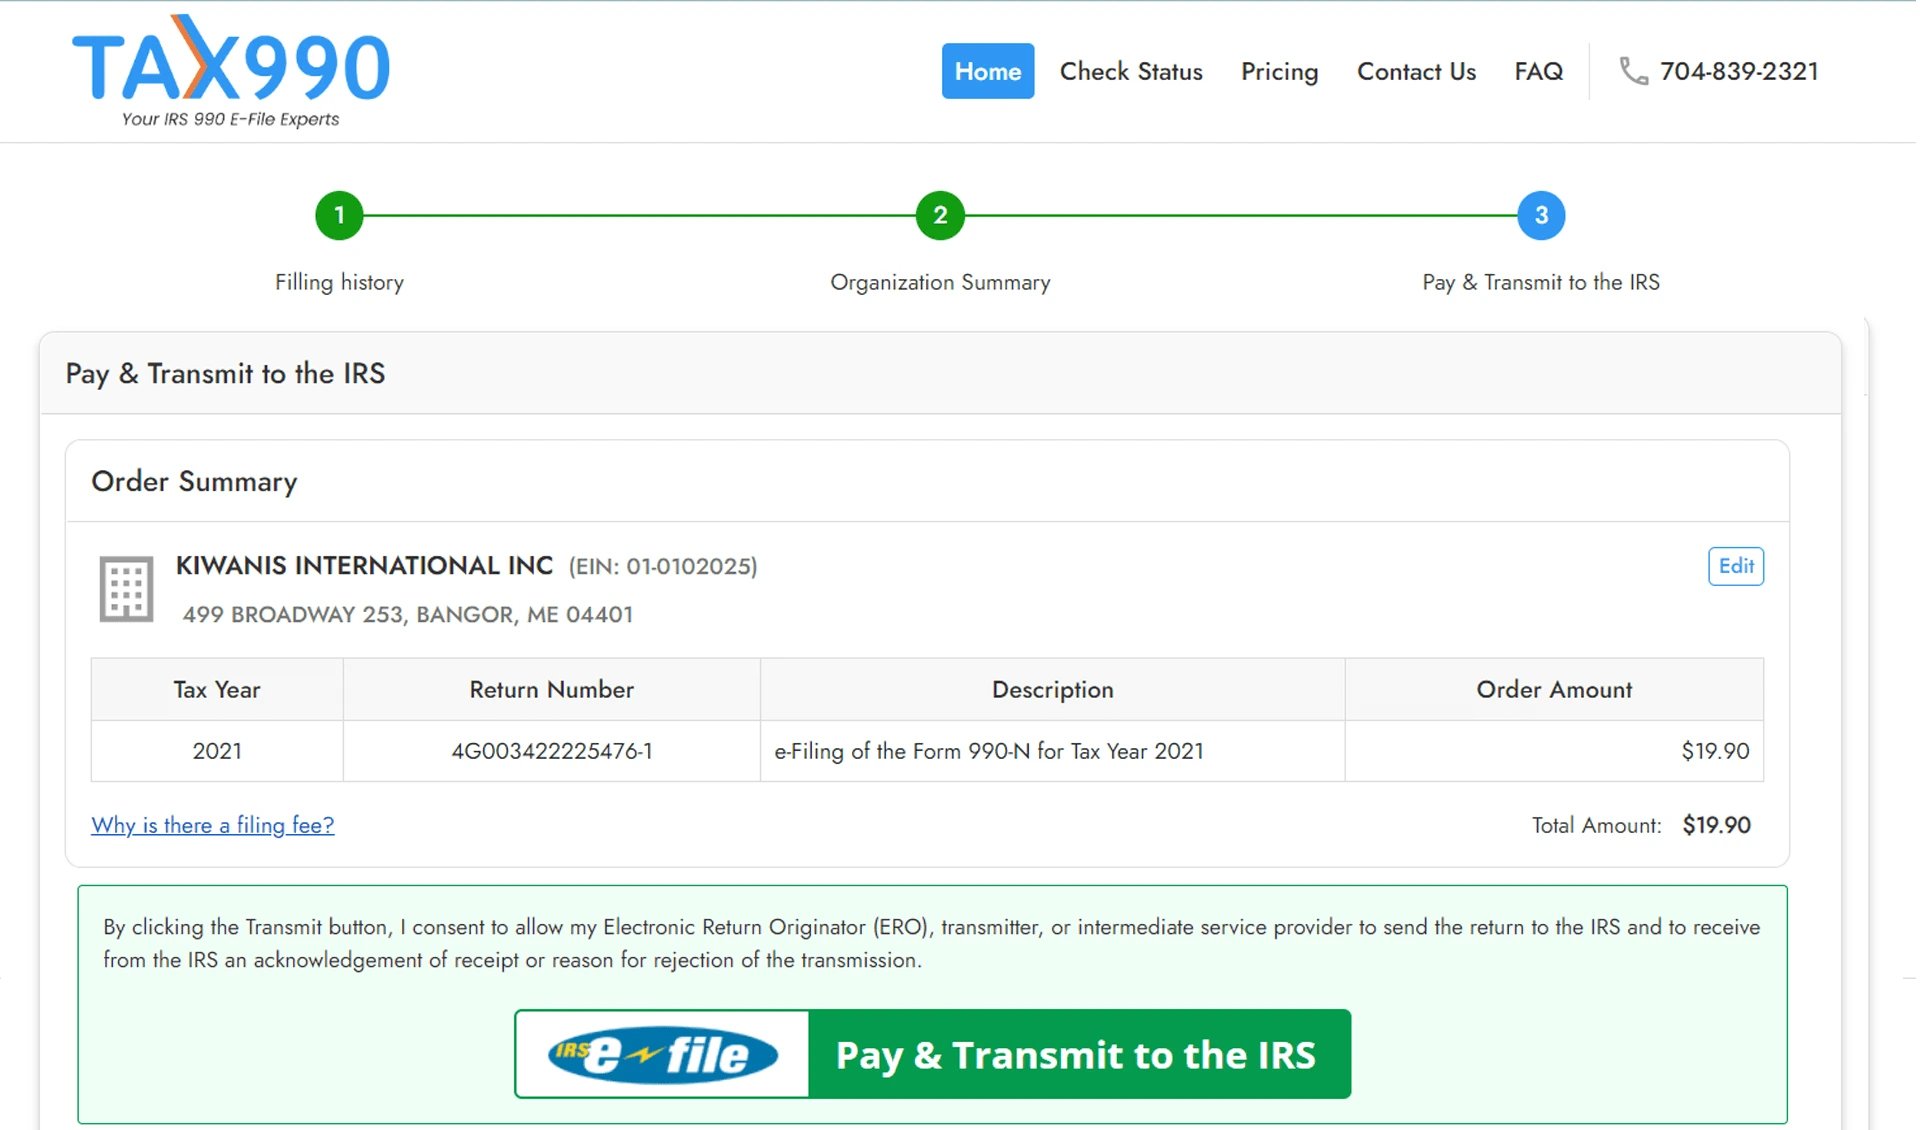Navigate to Check Status
Image resolution: width=1920 pixels, height=1130 pixels.
pos(1131,71)
